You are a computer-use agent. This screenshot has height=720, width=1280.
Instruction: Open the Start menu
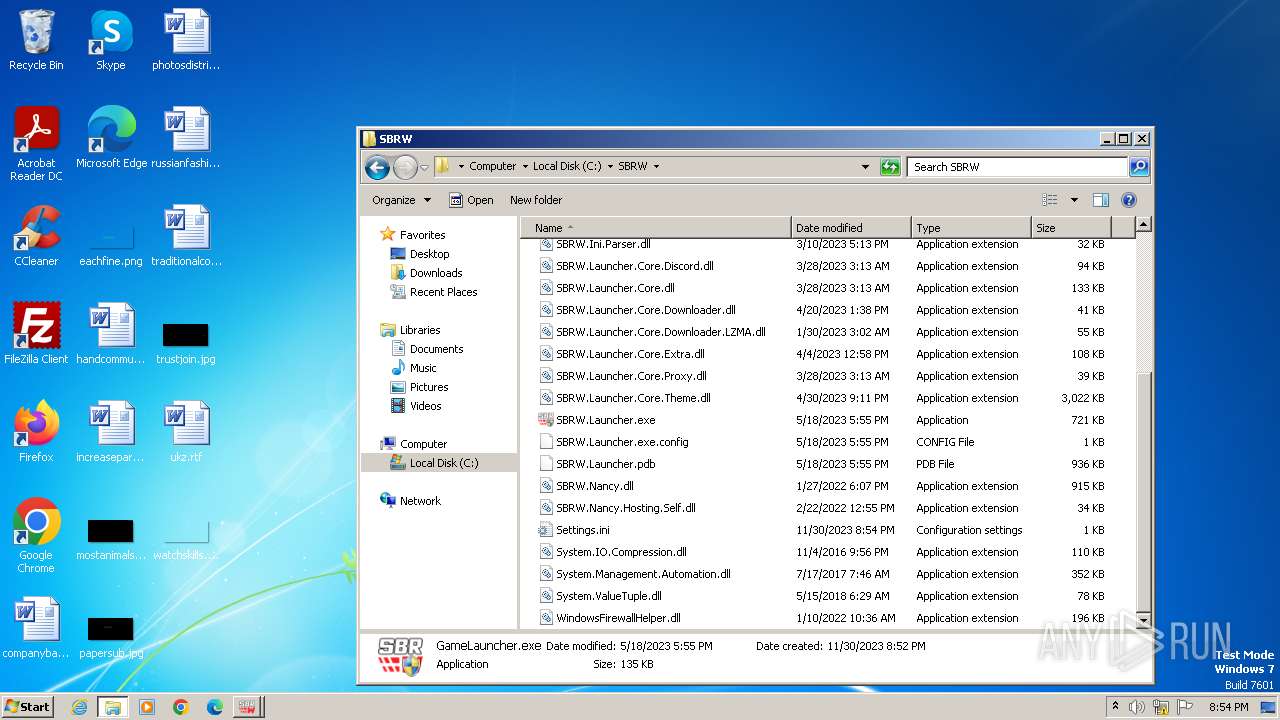[x=27, y=707]
